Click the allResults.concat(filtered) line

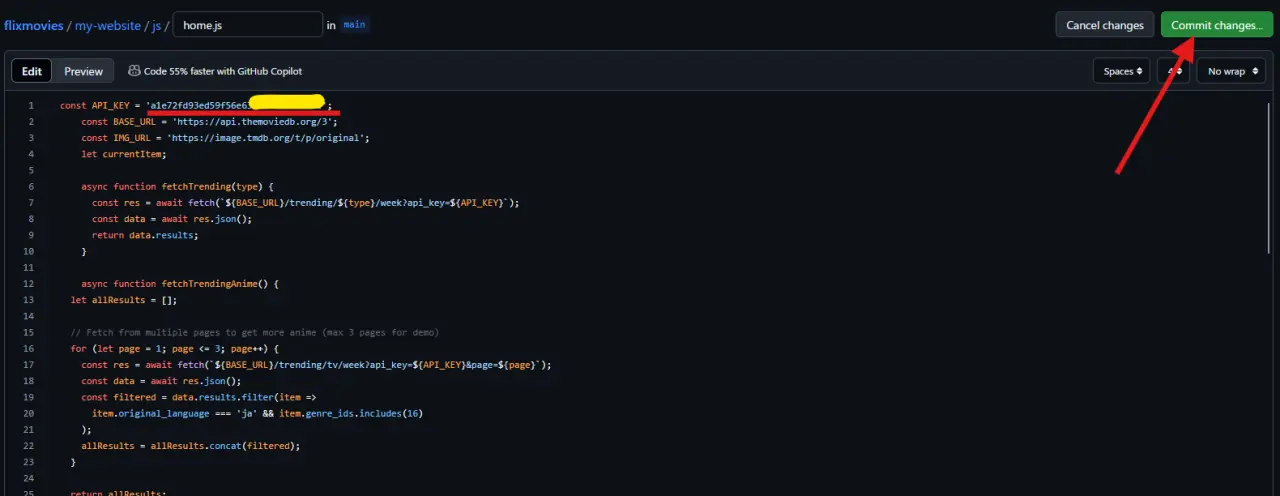pyautogui.click(x=191, y=445)
